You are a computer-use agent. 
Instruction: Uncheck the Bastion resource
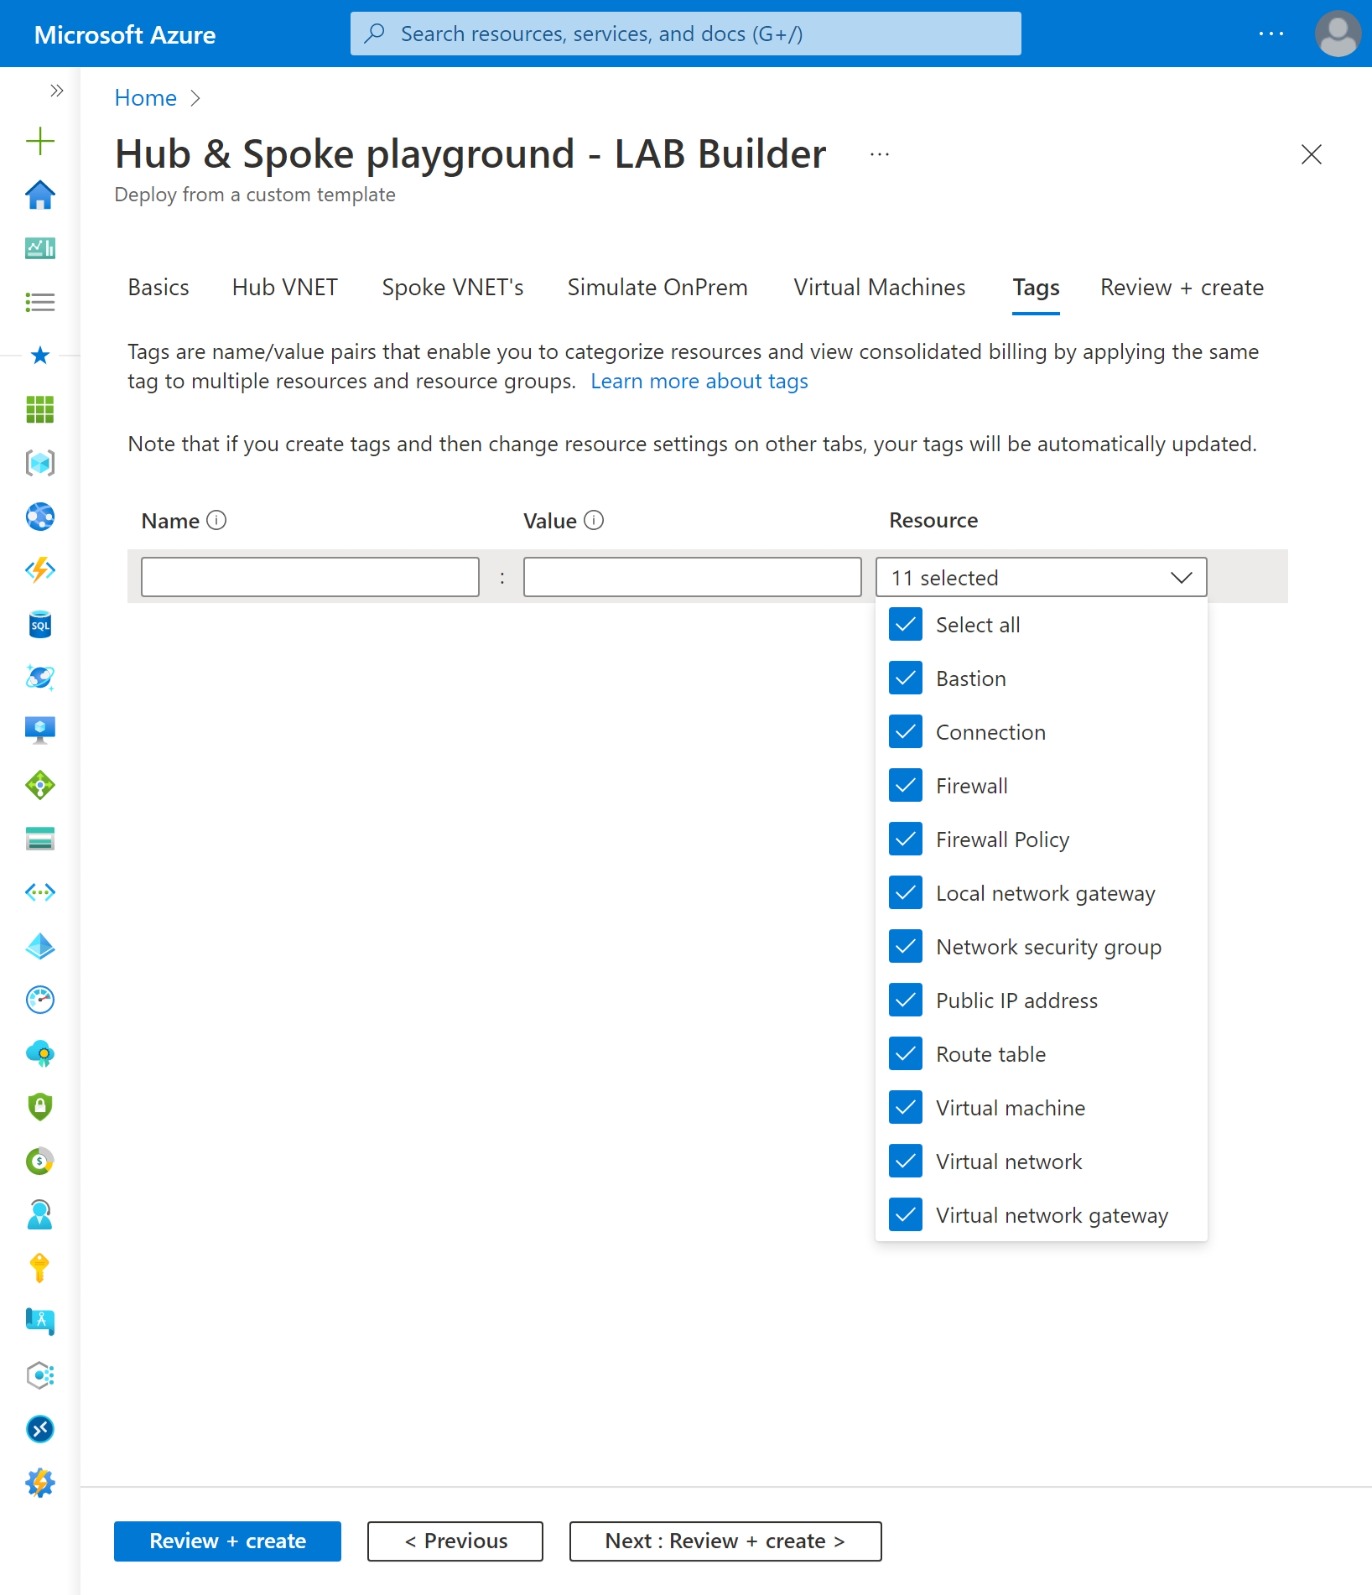[906, 678]
